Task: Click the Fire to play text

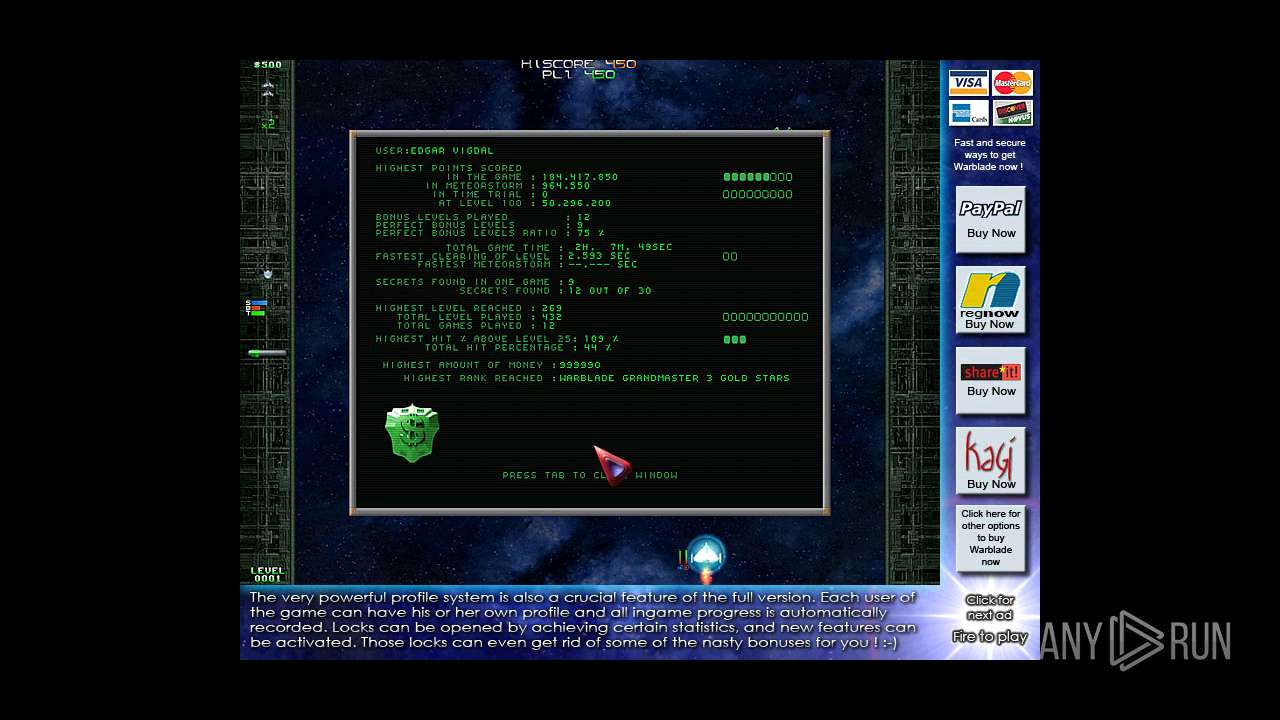Action: (x=990, y=636)
